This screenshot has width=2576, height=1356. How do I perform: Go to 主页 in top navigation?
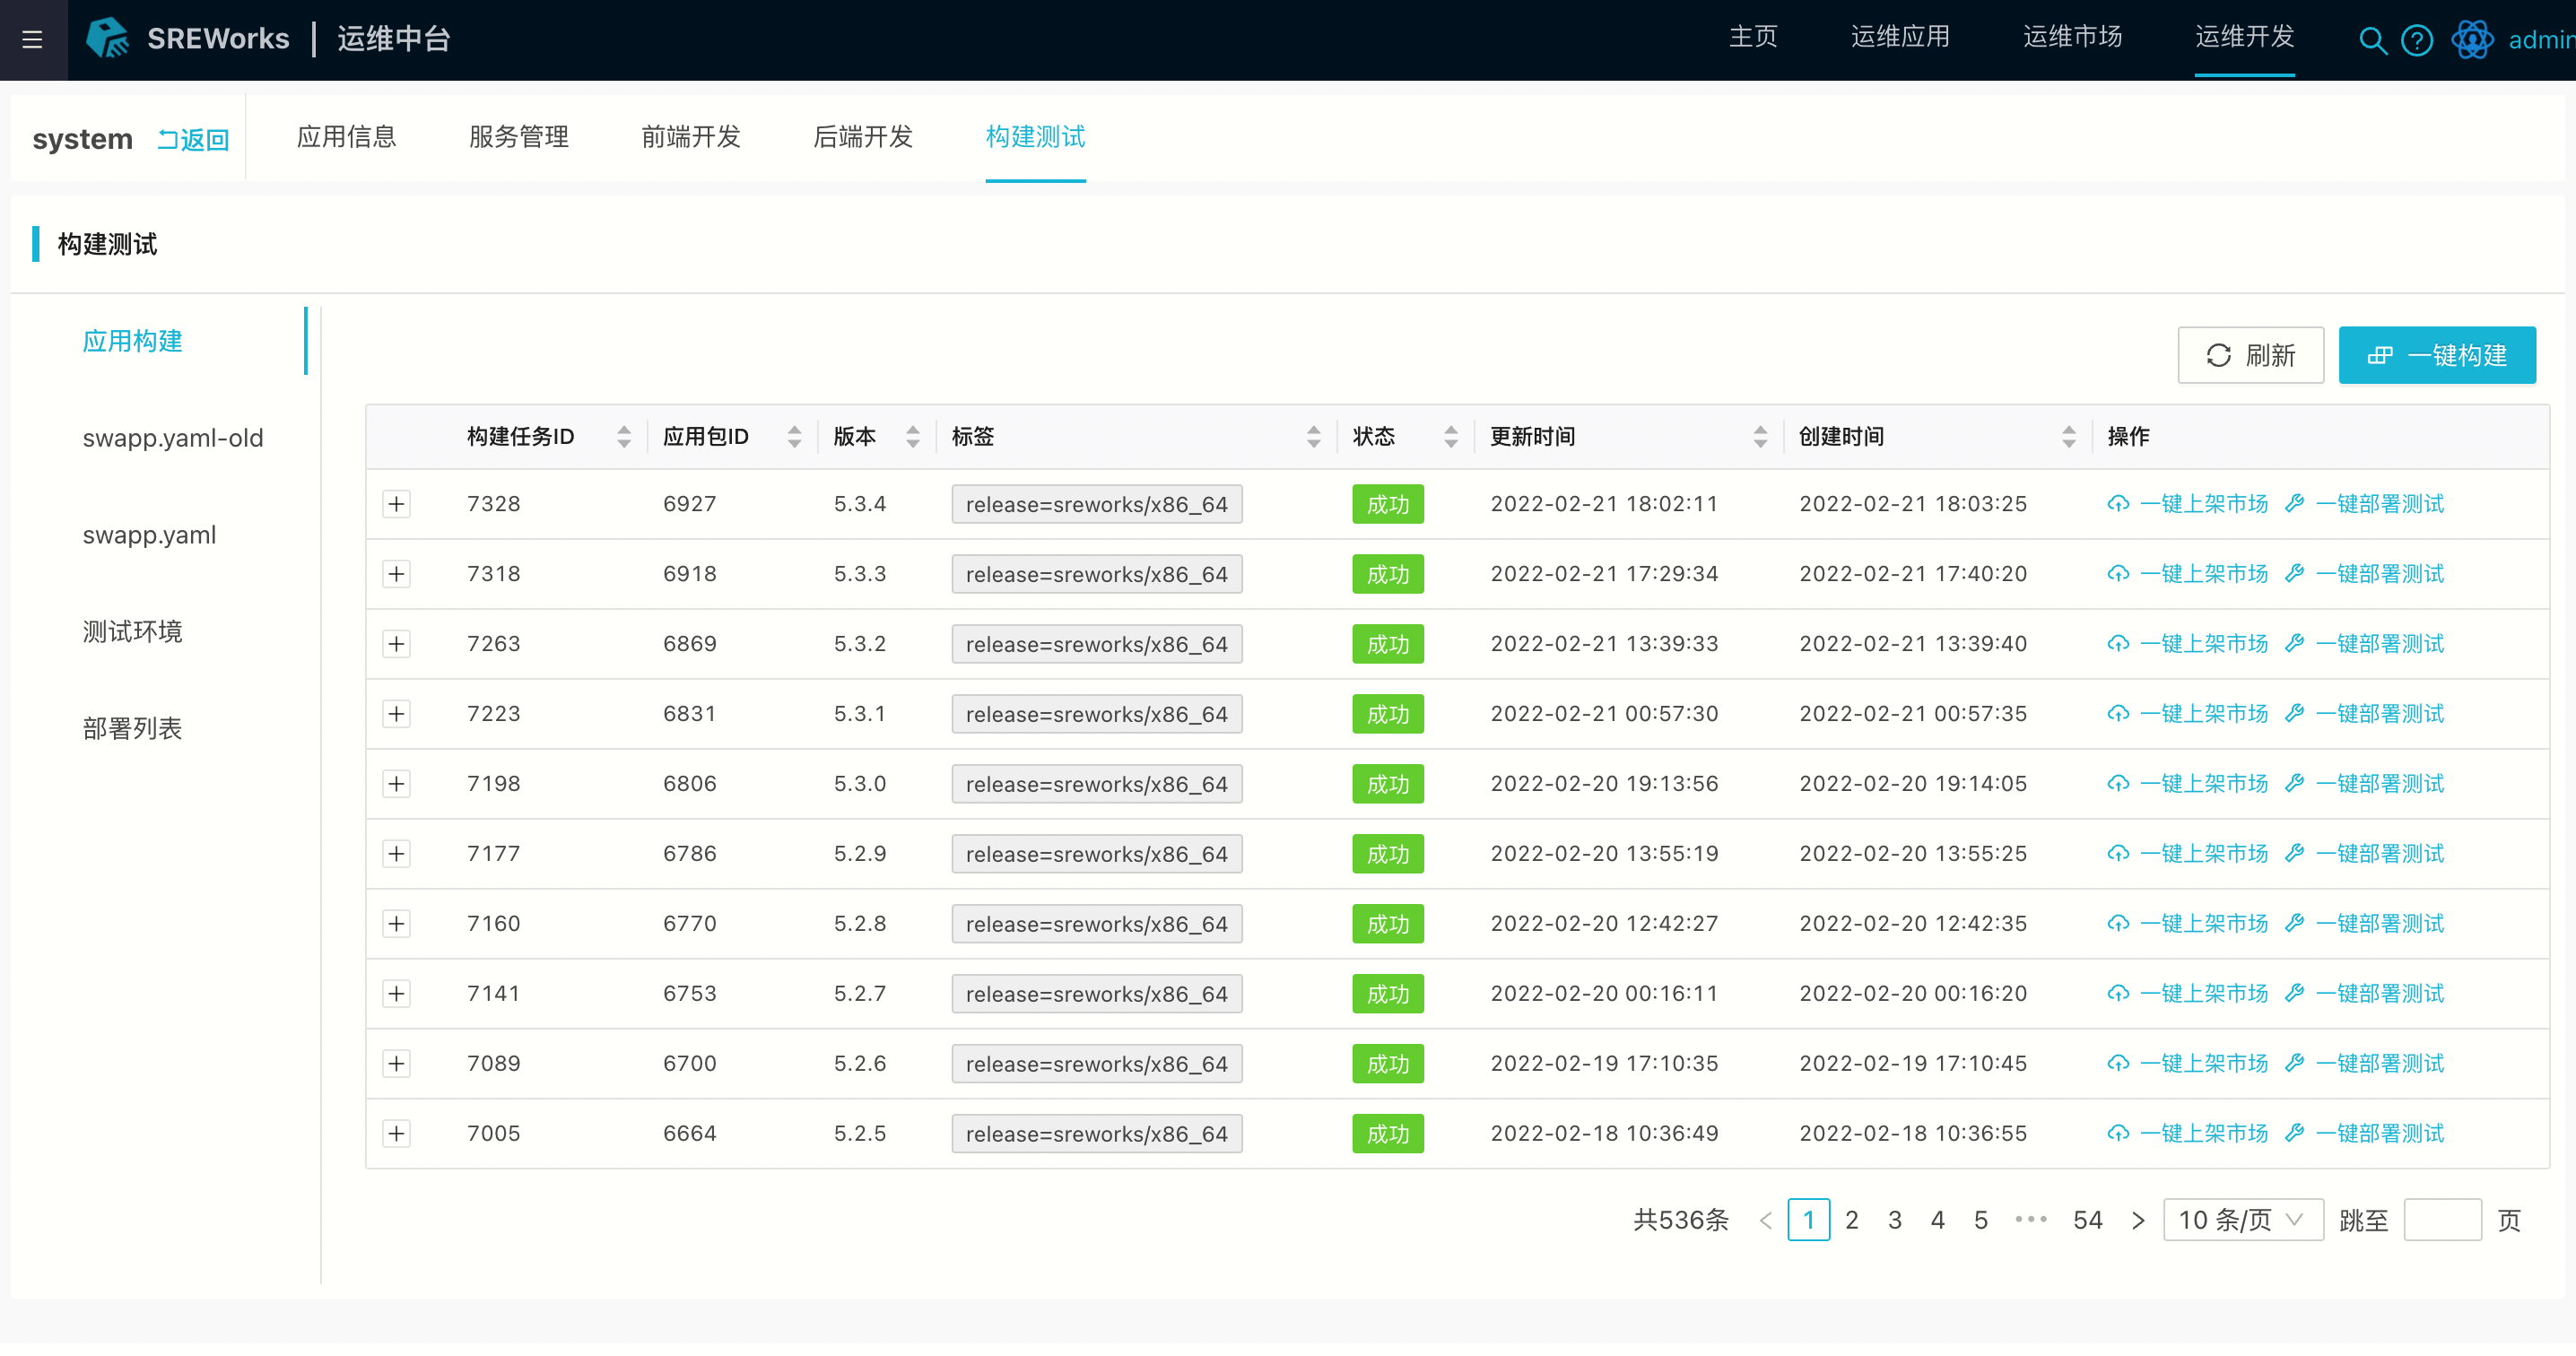coord(1753,38)
